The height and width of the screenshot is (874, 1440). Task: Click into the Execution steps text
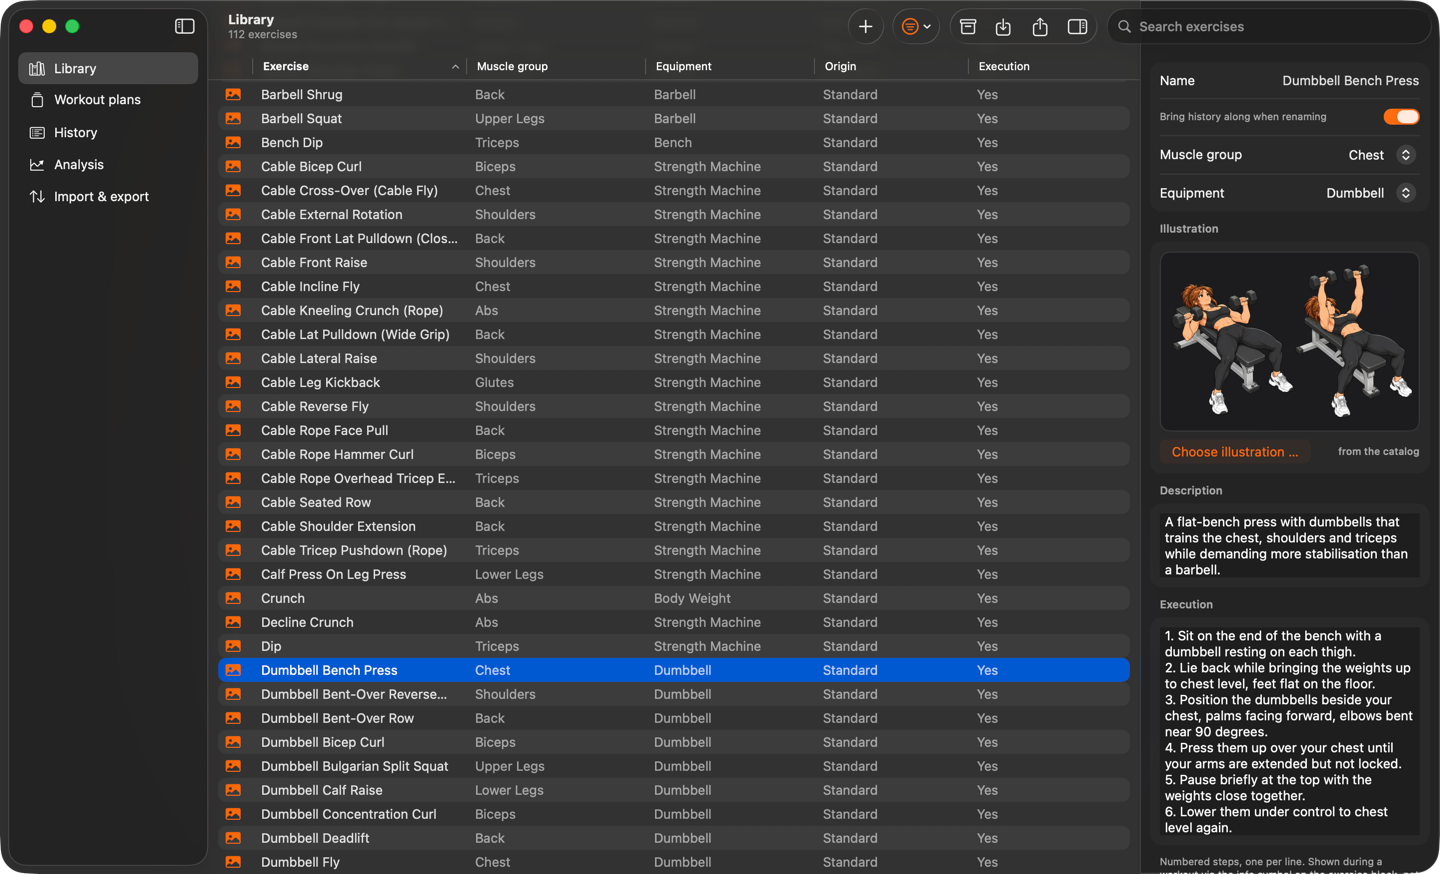(x=1289, y=732)
